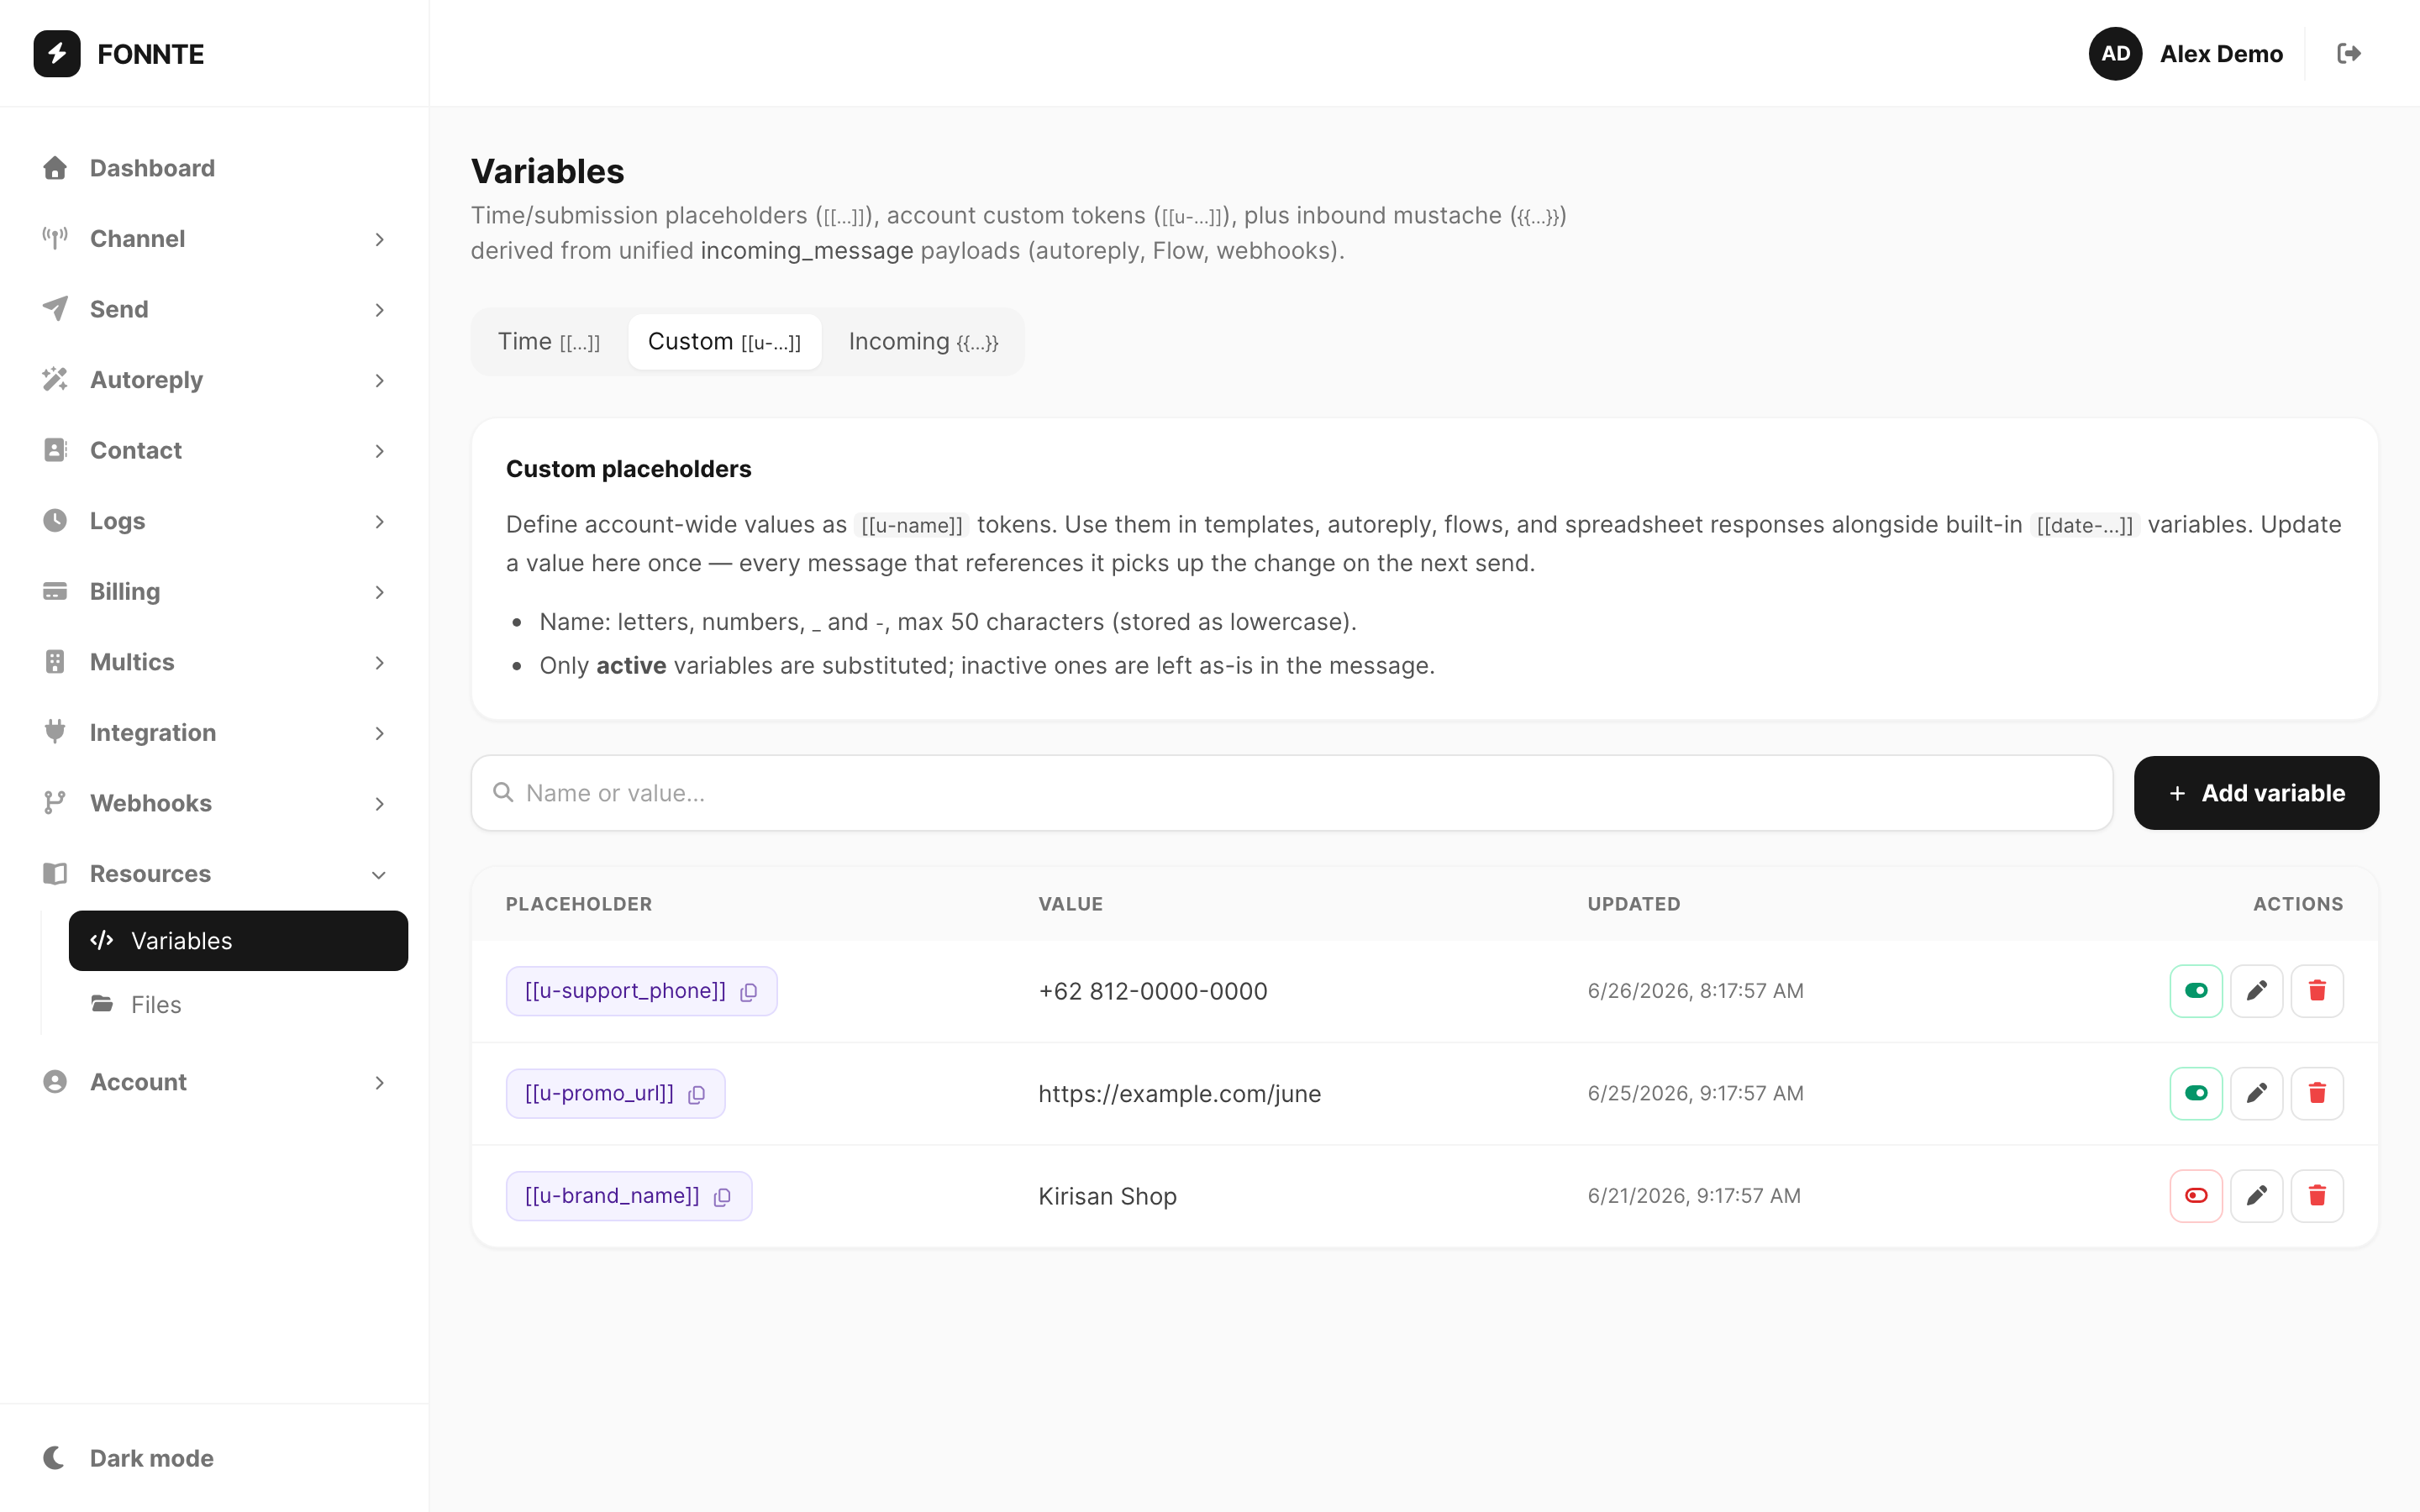Expand the Integration menu chevron
Screen dimensions: 2420x1512
point(379,733)
